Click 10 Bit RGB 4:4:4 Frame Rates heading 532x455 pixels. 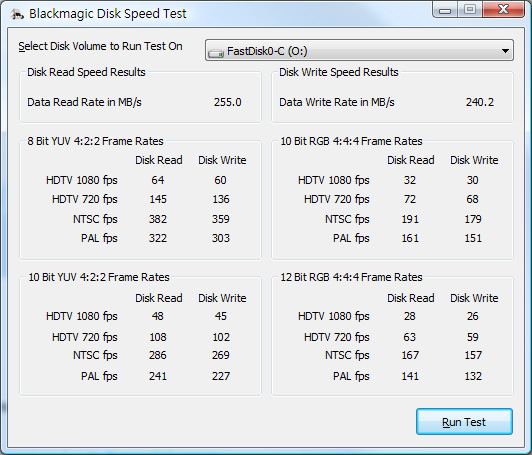(352, 141)
